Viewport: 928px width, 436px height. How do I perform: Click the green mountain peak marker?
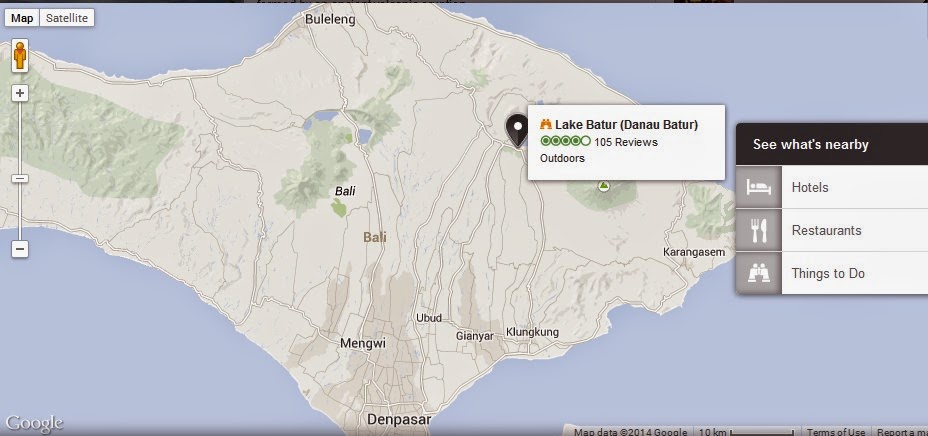tap(603, 186)
